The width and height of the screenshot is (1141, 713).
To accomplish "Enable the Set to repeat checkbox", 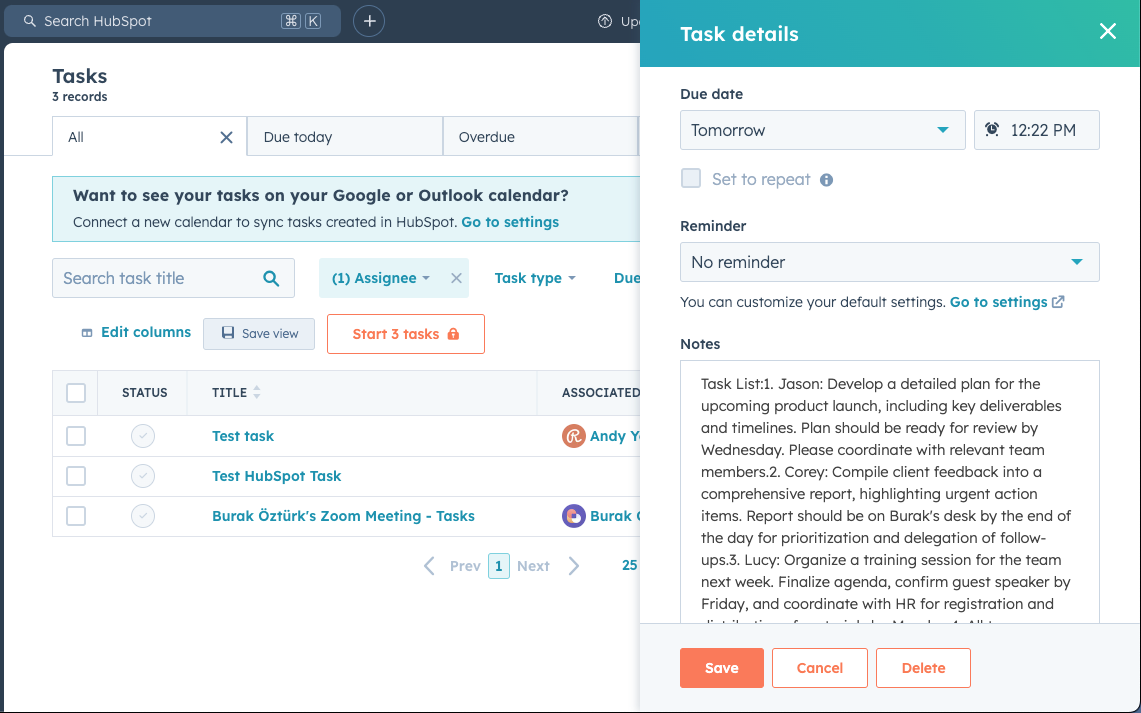I will click(691, 178).
